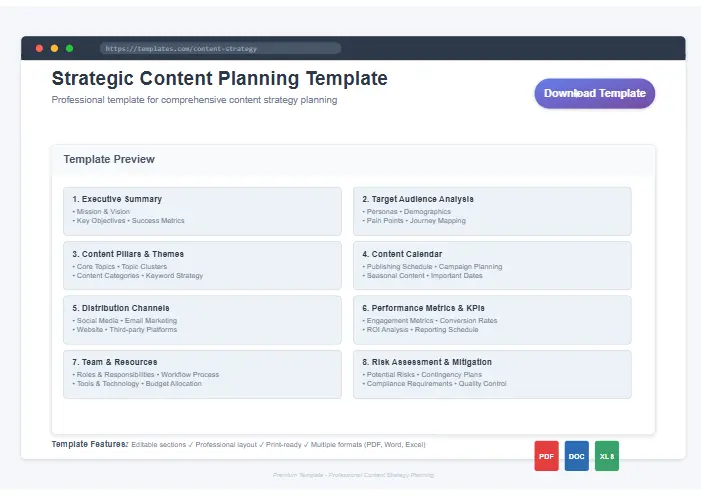The image size is (701, 496).
Task: Select the PDF format icon
Action: click(x=546, y=456)
